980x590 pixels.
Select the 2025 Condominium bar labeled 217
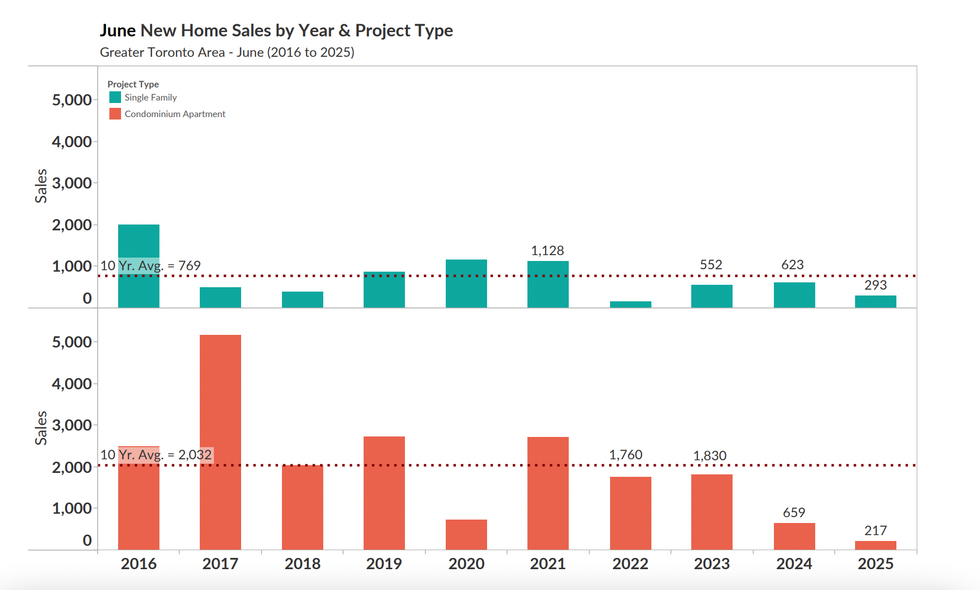coord(875,545)
